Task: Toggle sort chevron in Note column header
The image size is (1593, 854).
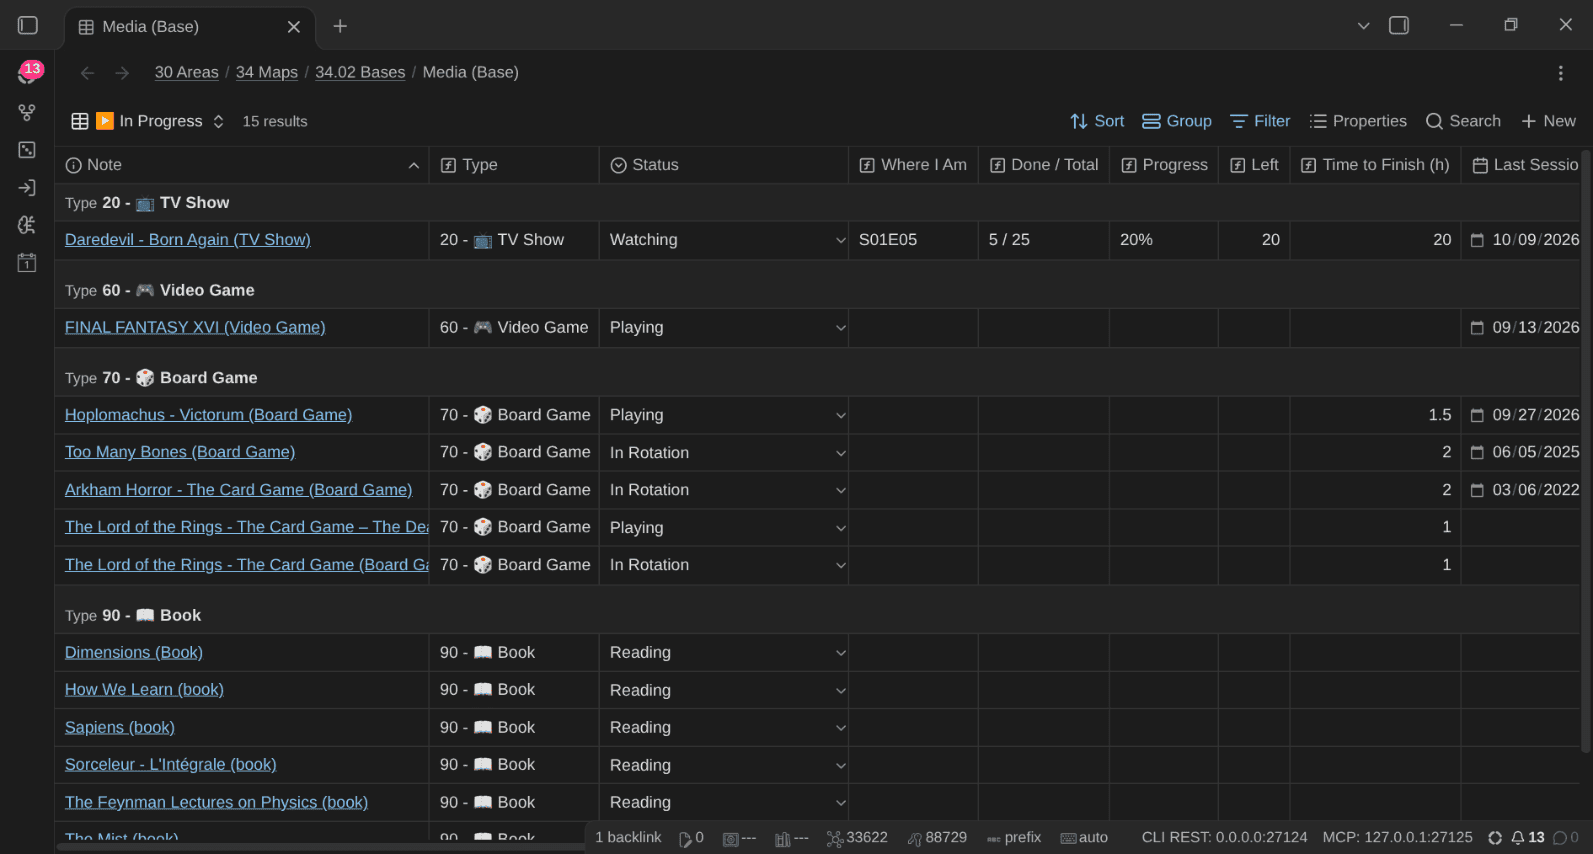Action: coord(414,165)
